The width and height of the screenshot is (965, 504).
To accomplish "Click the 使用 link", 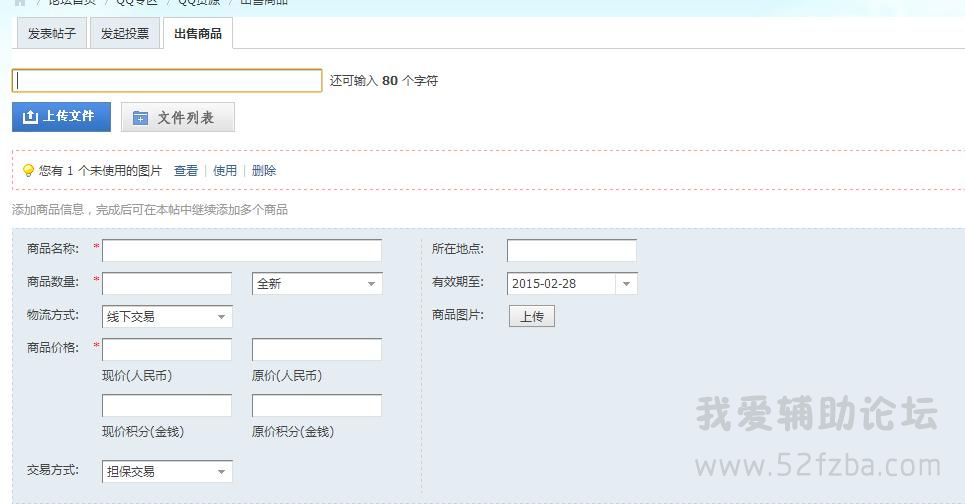I will pyautogui.click(x=225, y=170).
